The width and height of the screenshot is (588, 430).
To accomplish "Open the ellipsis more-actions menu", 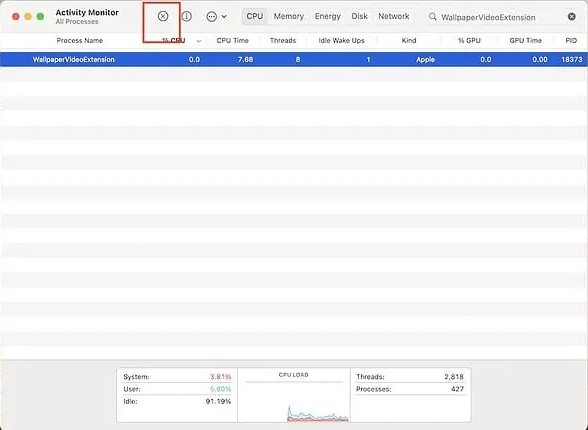I will pyautogui.click(x=212, y=16).
